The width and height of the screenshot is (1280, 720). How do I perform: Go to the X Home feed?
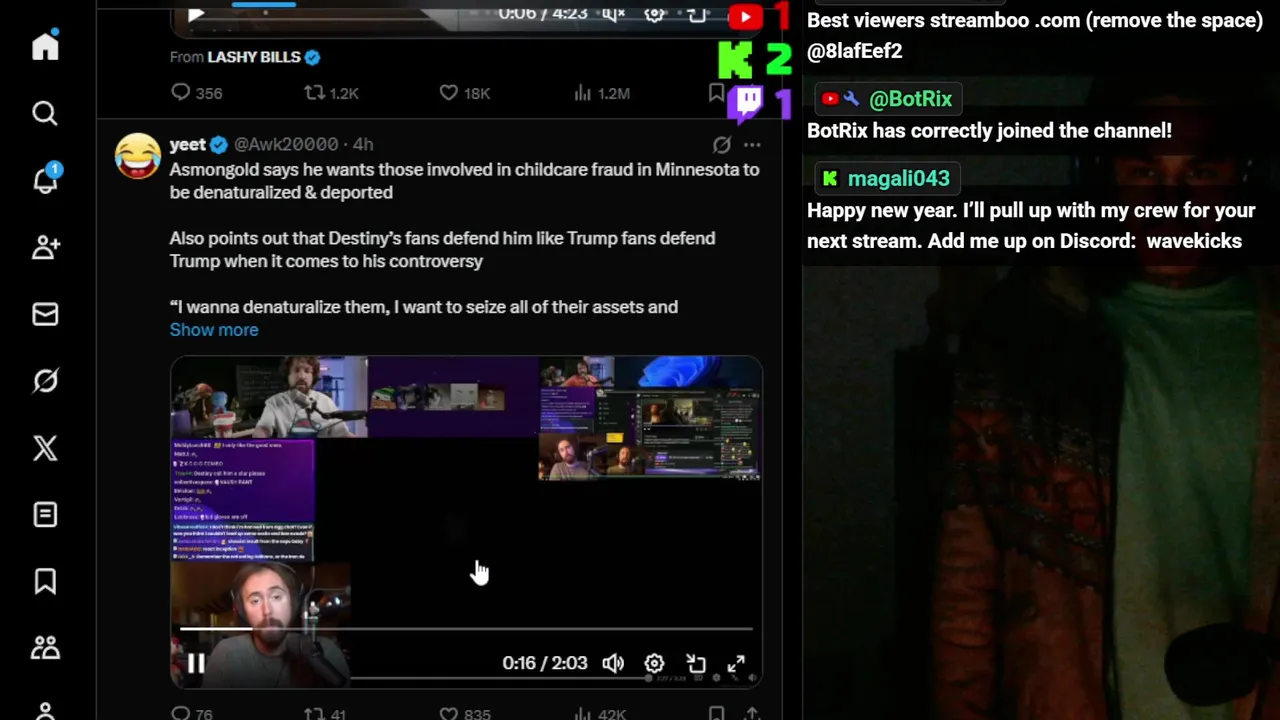(45, 46)
